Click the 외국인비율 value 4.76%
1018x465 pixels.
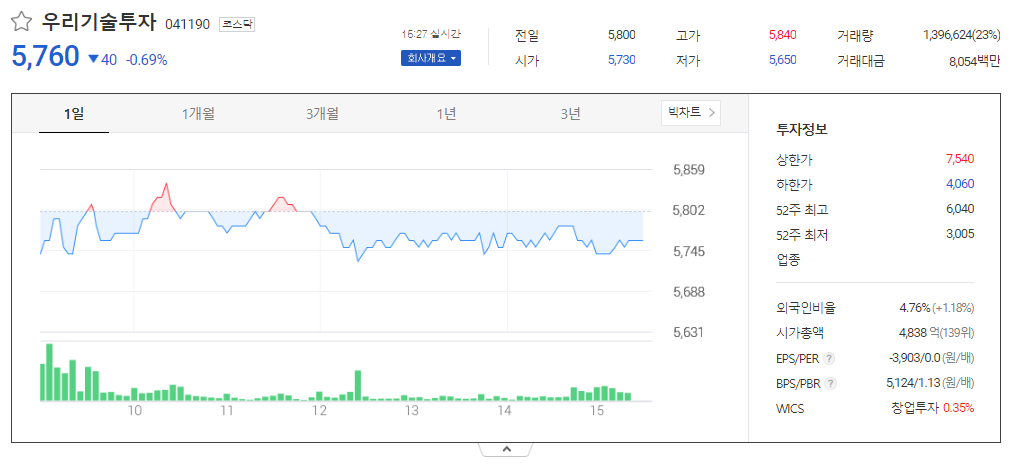(x=915, y=308)
